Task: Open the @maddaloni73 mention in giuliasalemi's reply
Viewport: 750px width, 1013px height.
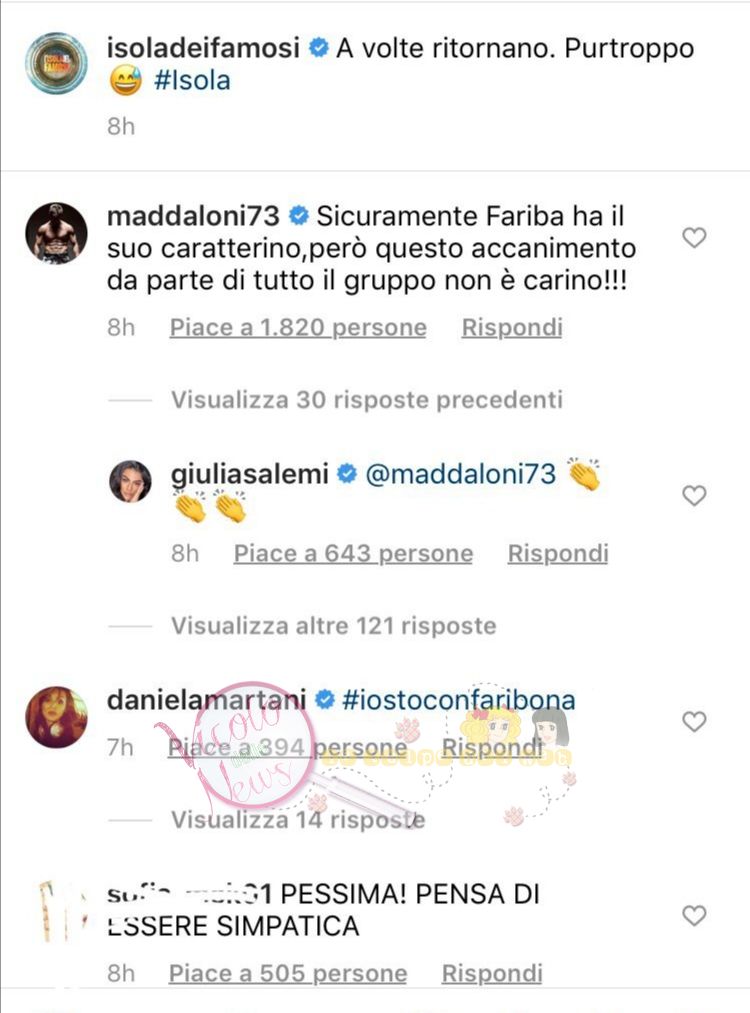Action: (x=461, y=474)
